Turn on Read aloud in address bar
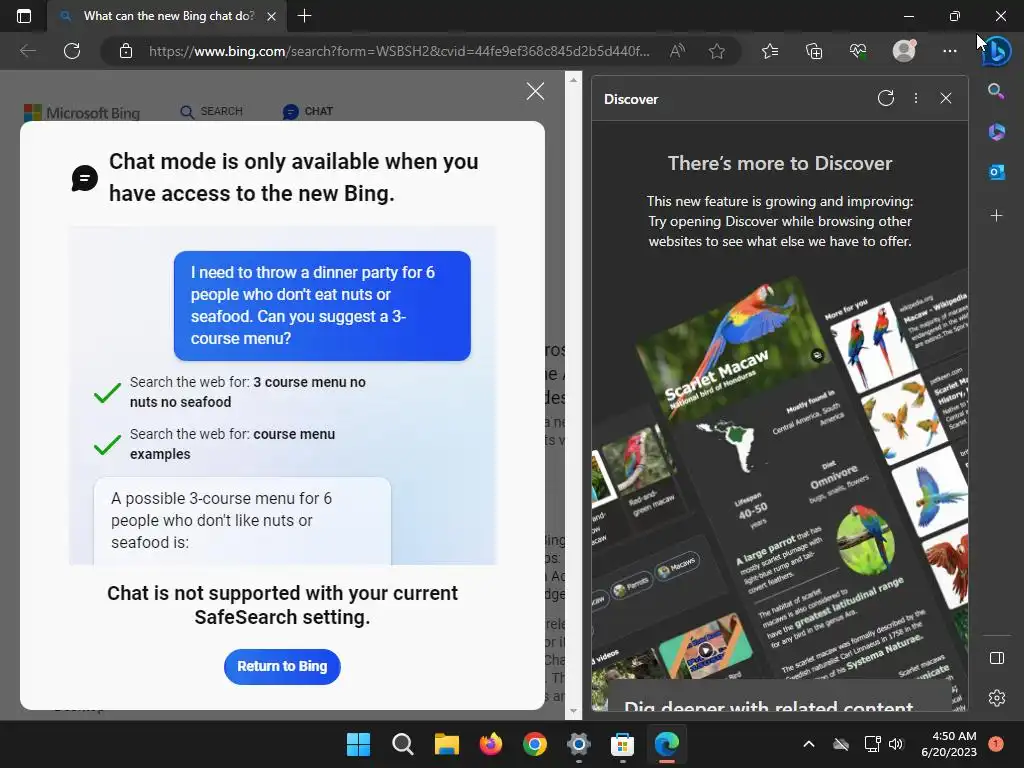Image resolution: width=1024 pixels, height=768 pixels. click(x=677, y=51)
